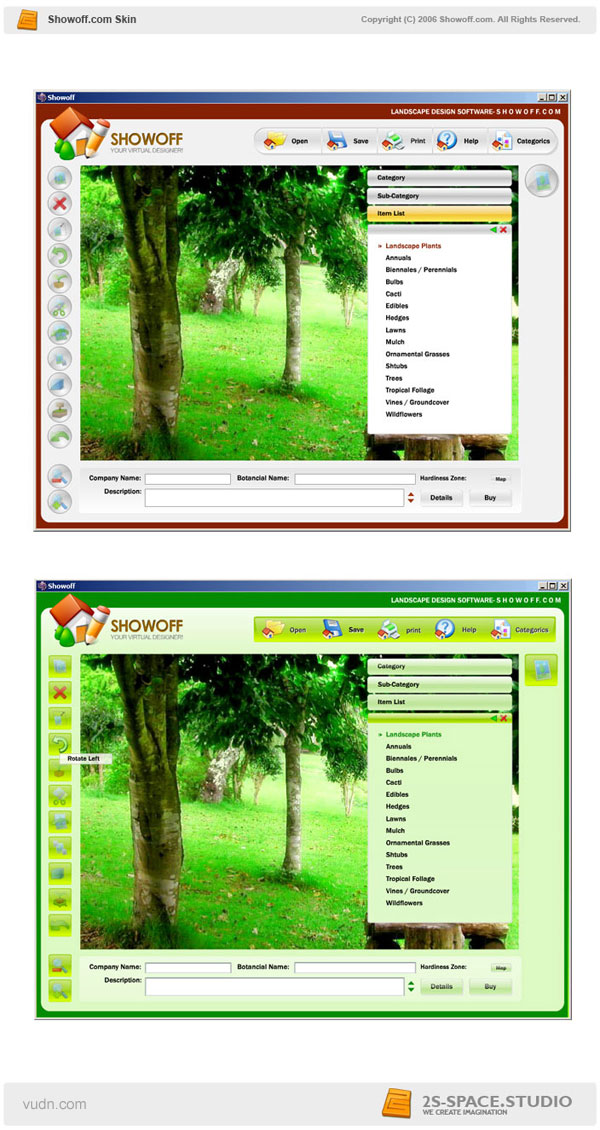The width and height of the screenshot is (600, 1130).
Task: Click small red X on item list panel, red skin
Action: [x=503, y=229]
